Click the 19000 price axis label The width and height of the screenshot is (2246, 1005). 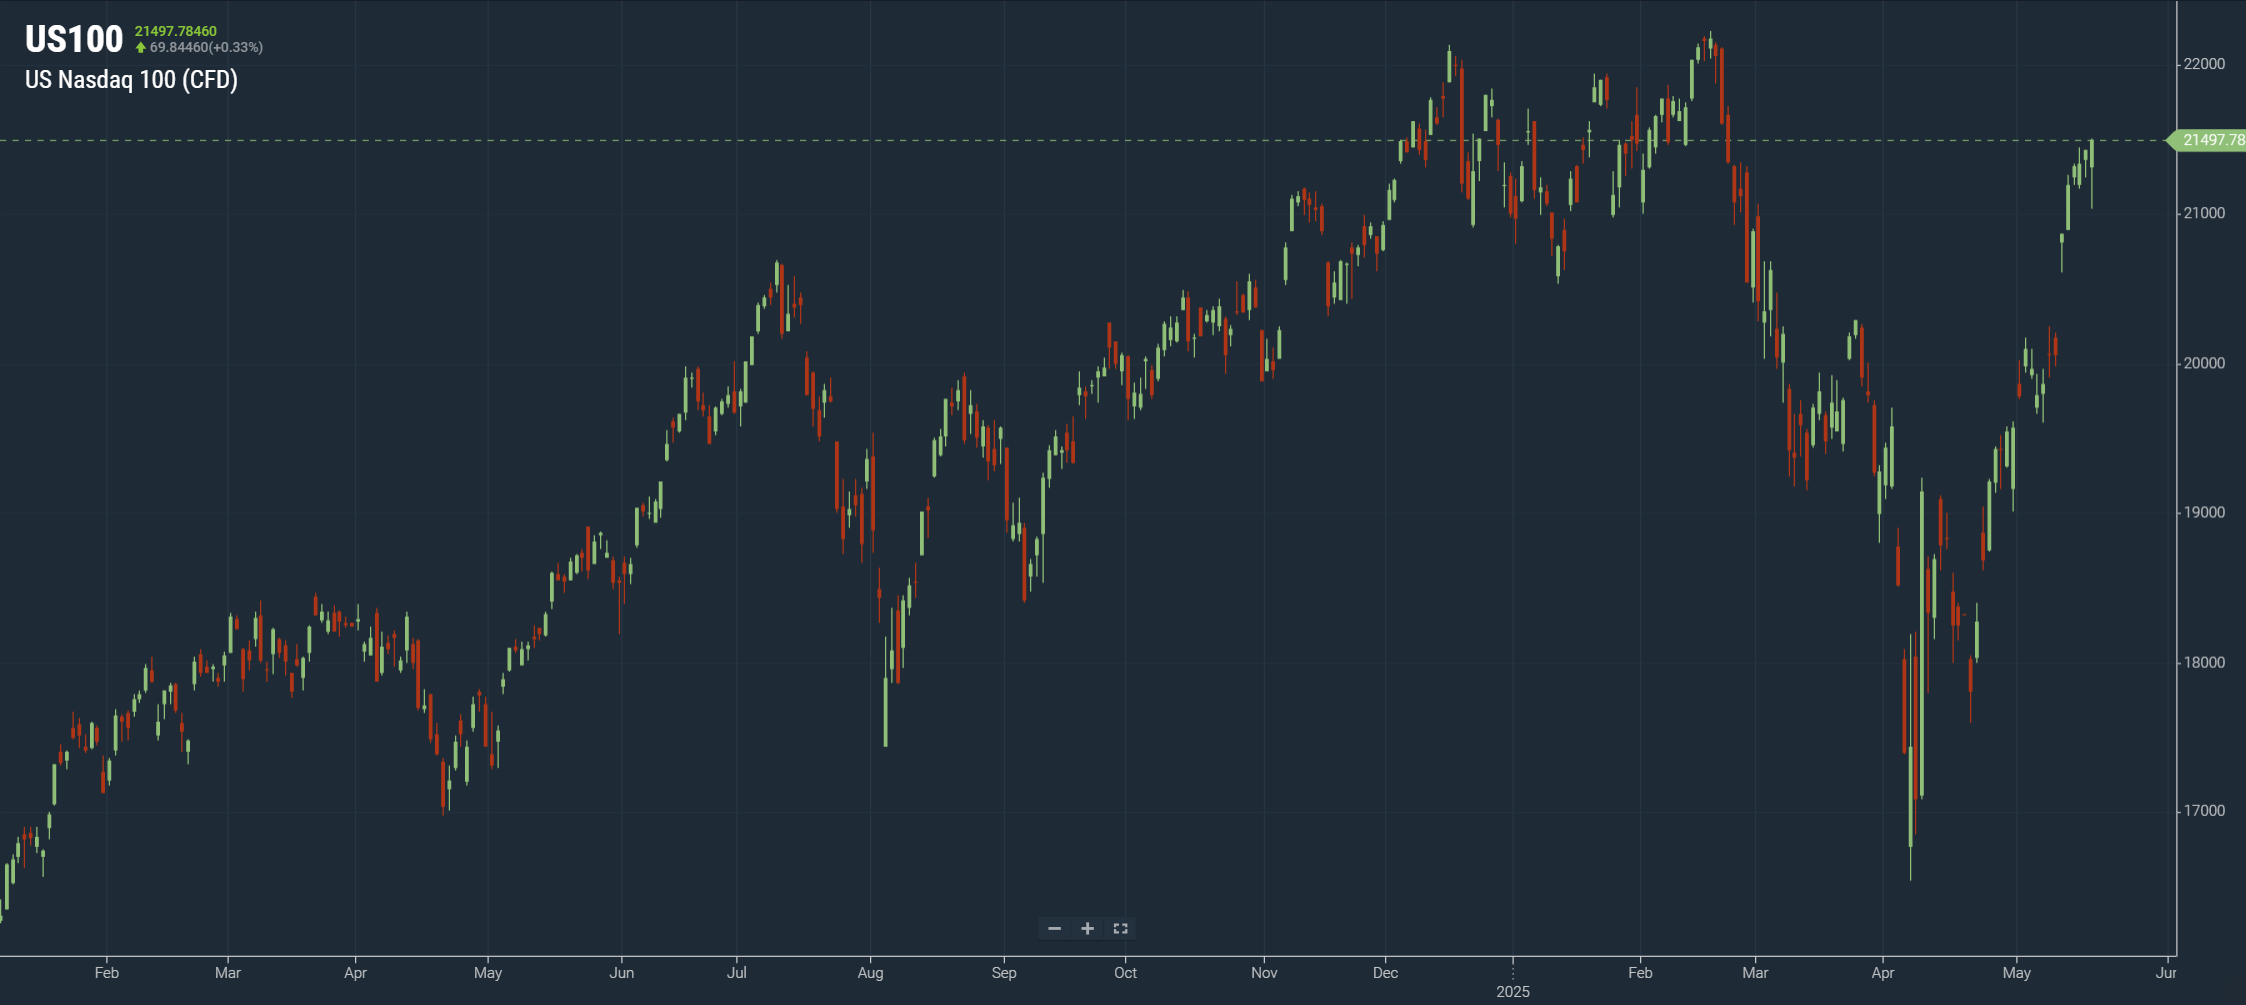coord(2204,512)
